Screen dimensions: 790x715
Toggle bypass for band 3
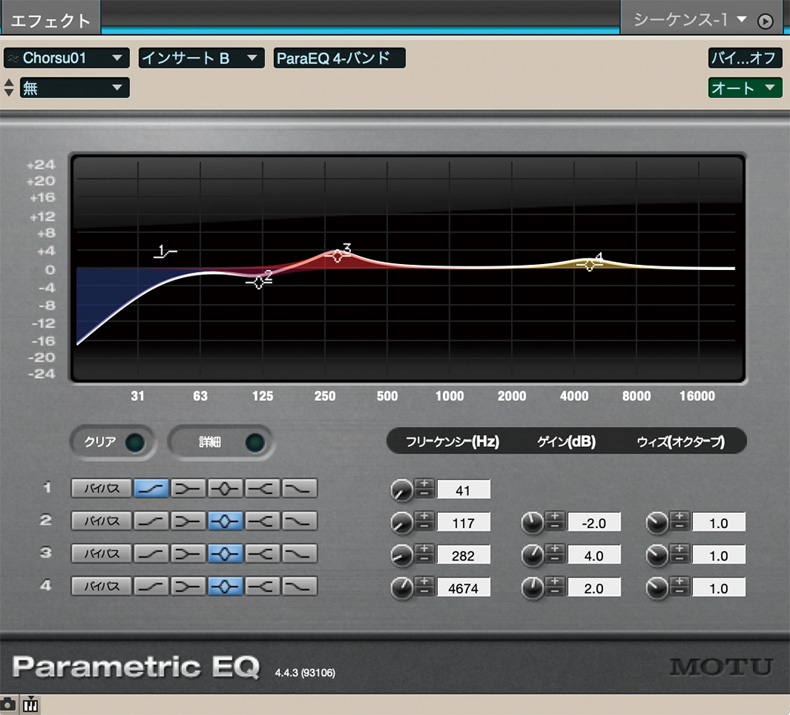(x=101, y=554)
